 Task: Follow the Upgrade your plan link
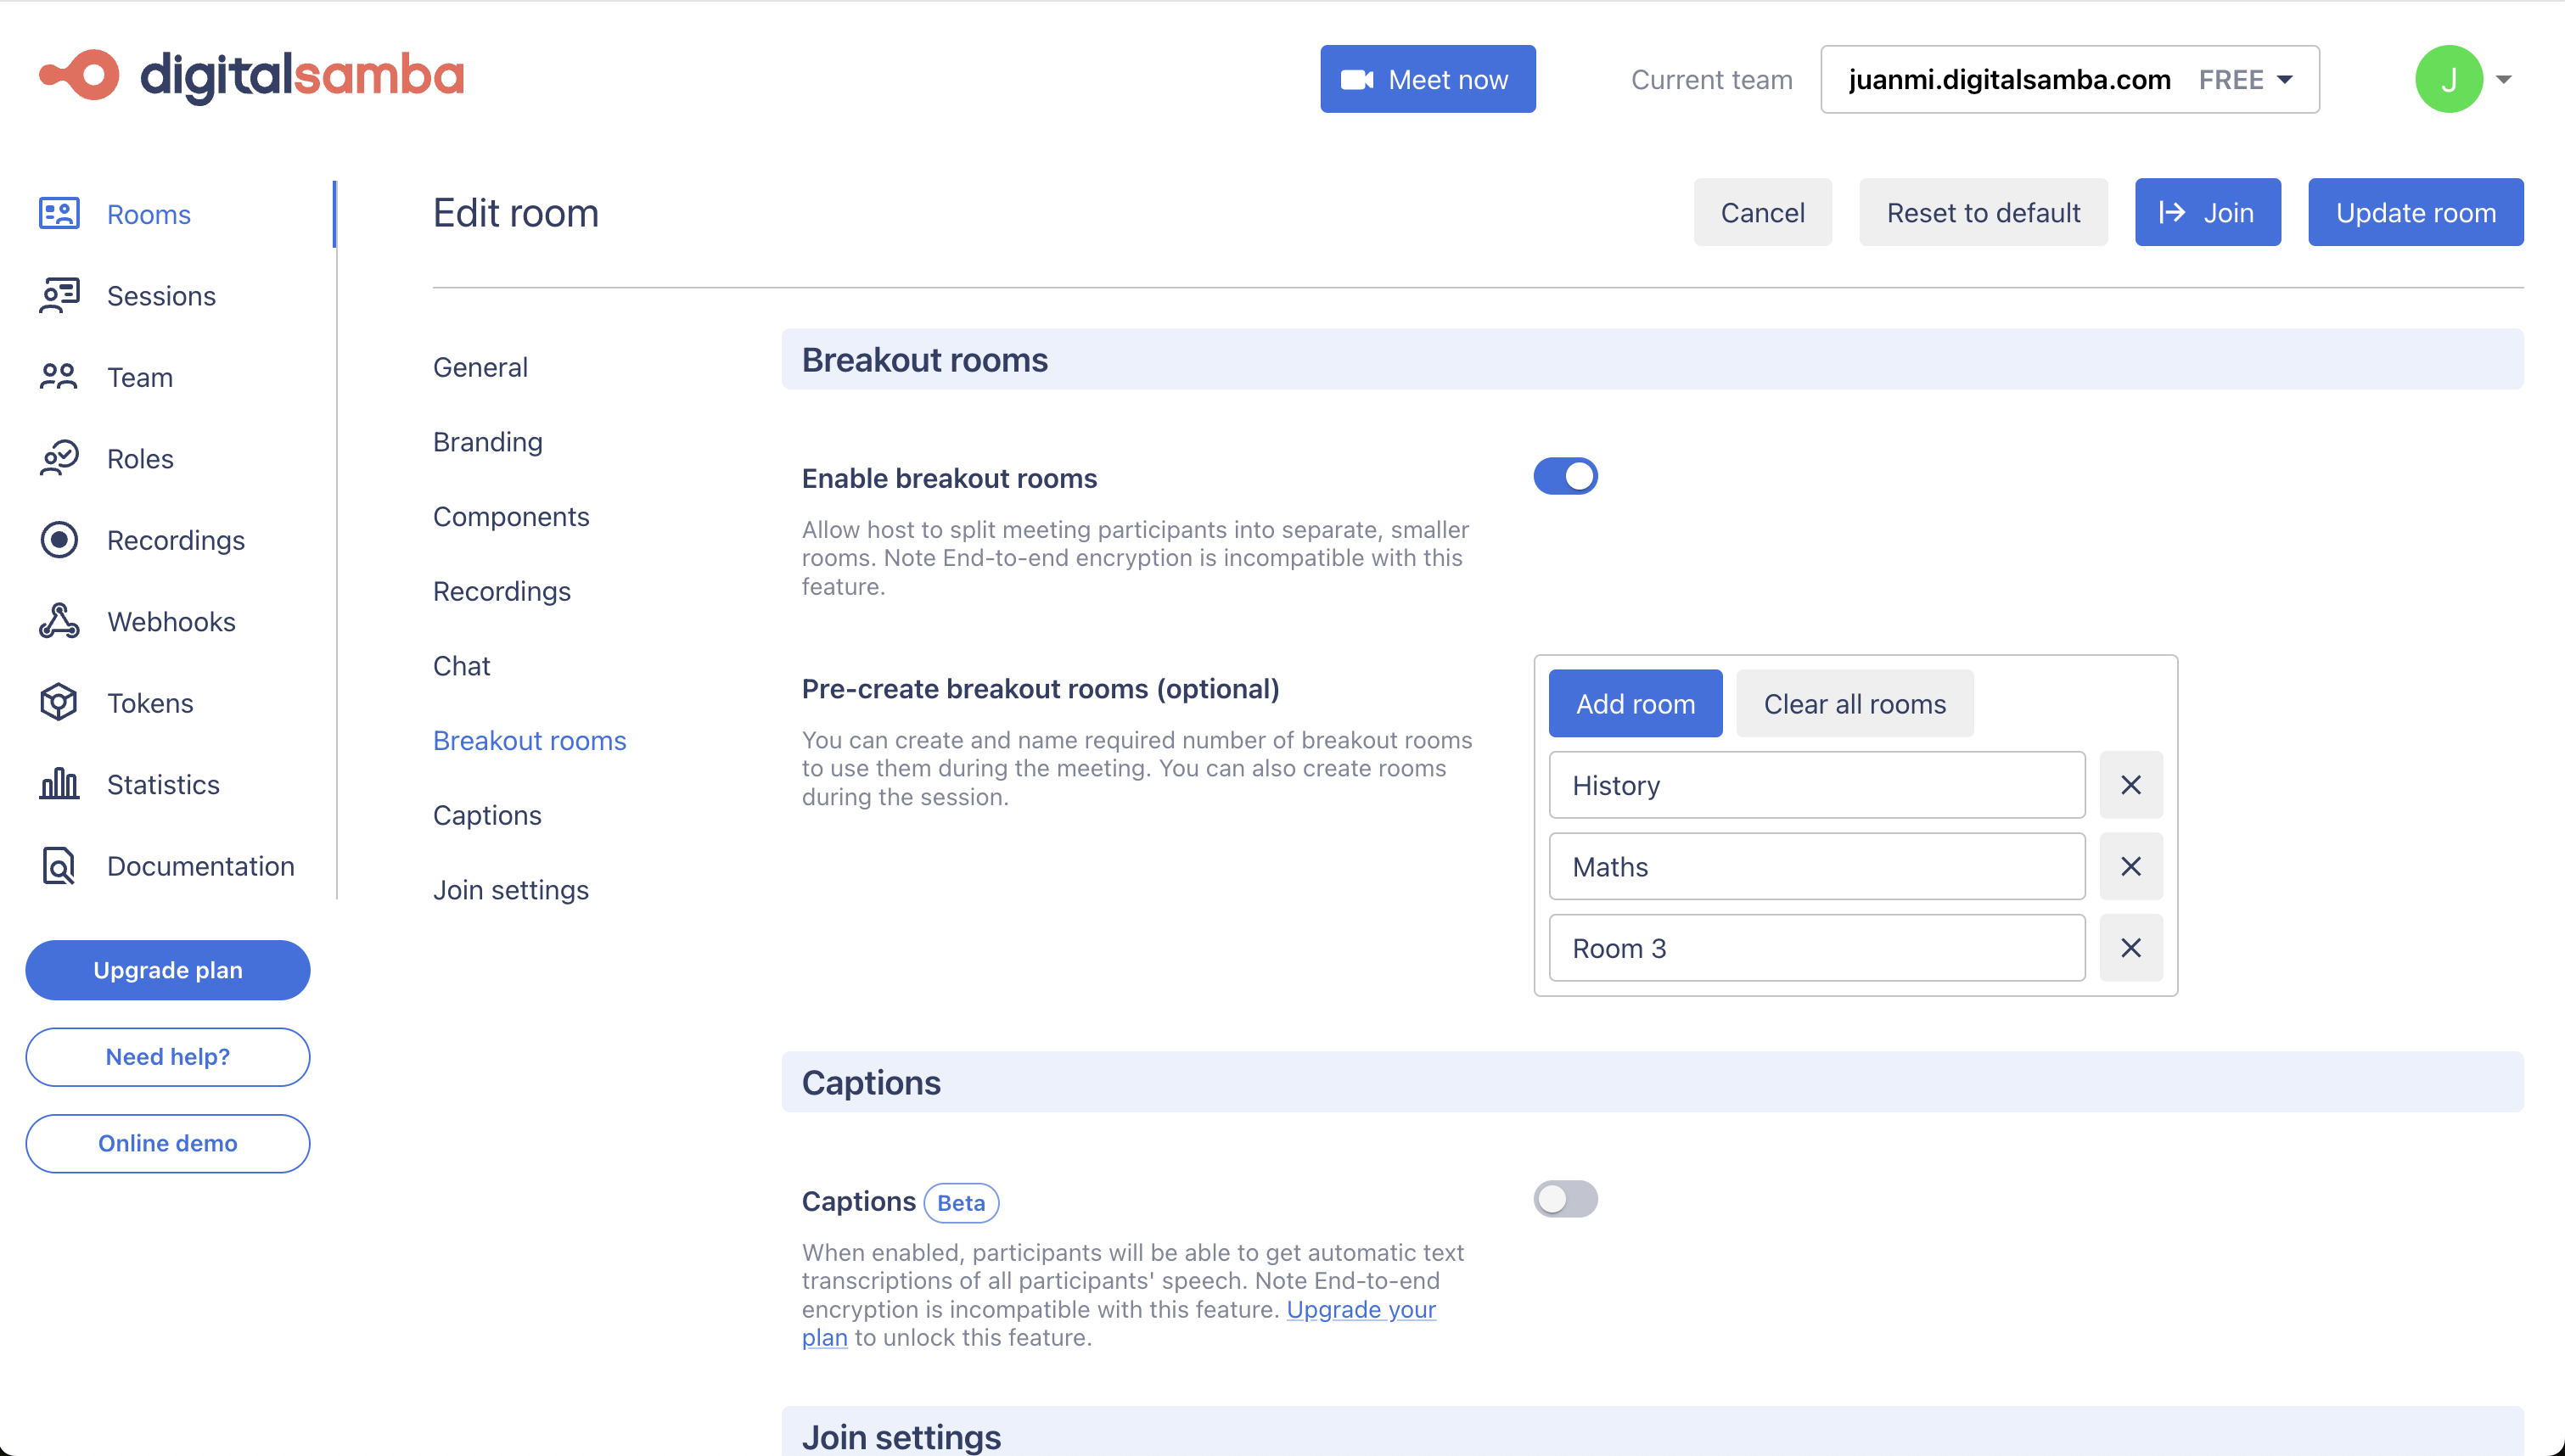pos(1360,1309)
